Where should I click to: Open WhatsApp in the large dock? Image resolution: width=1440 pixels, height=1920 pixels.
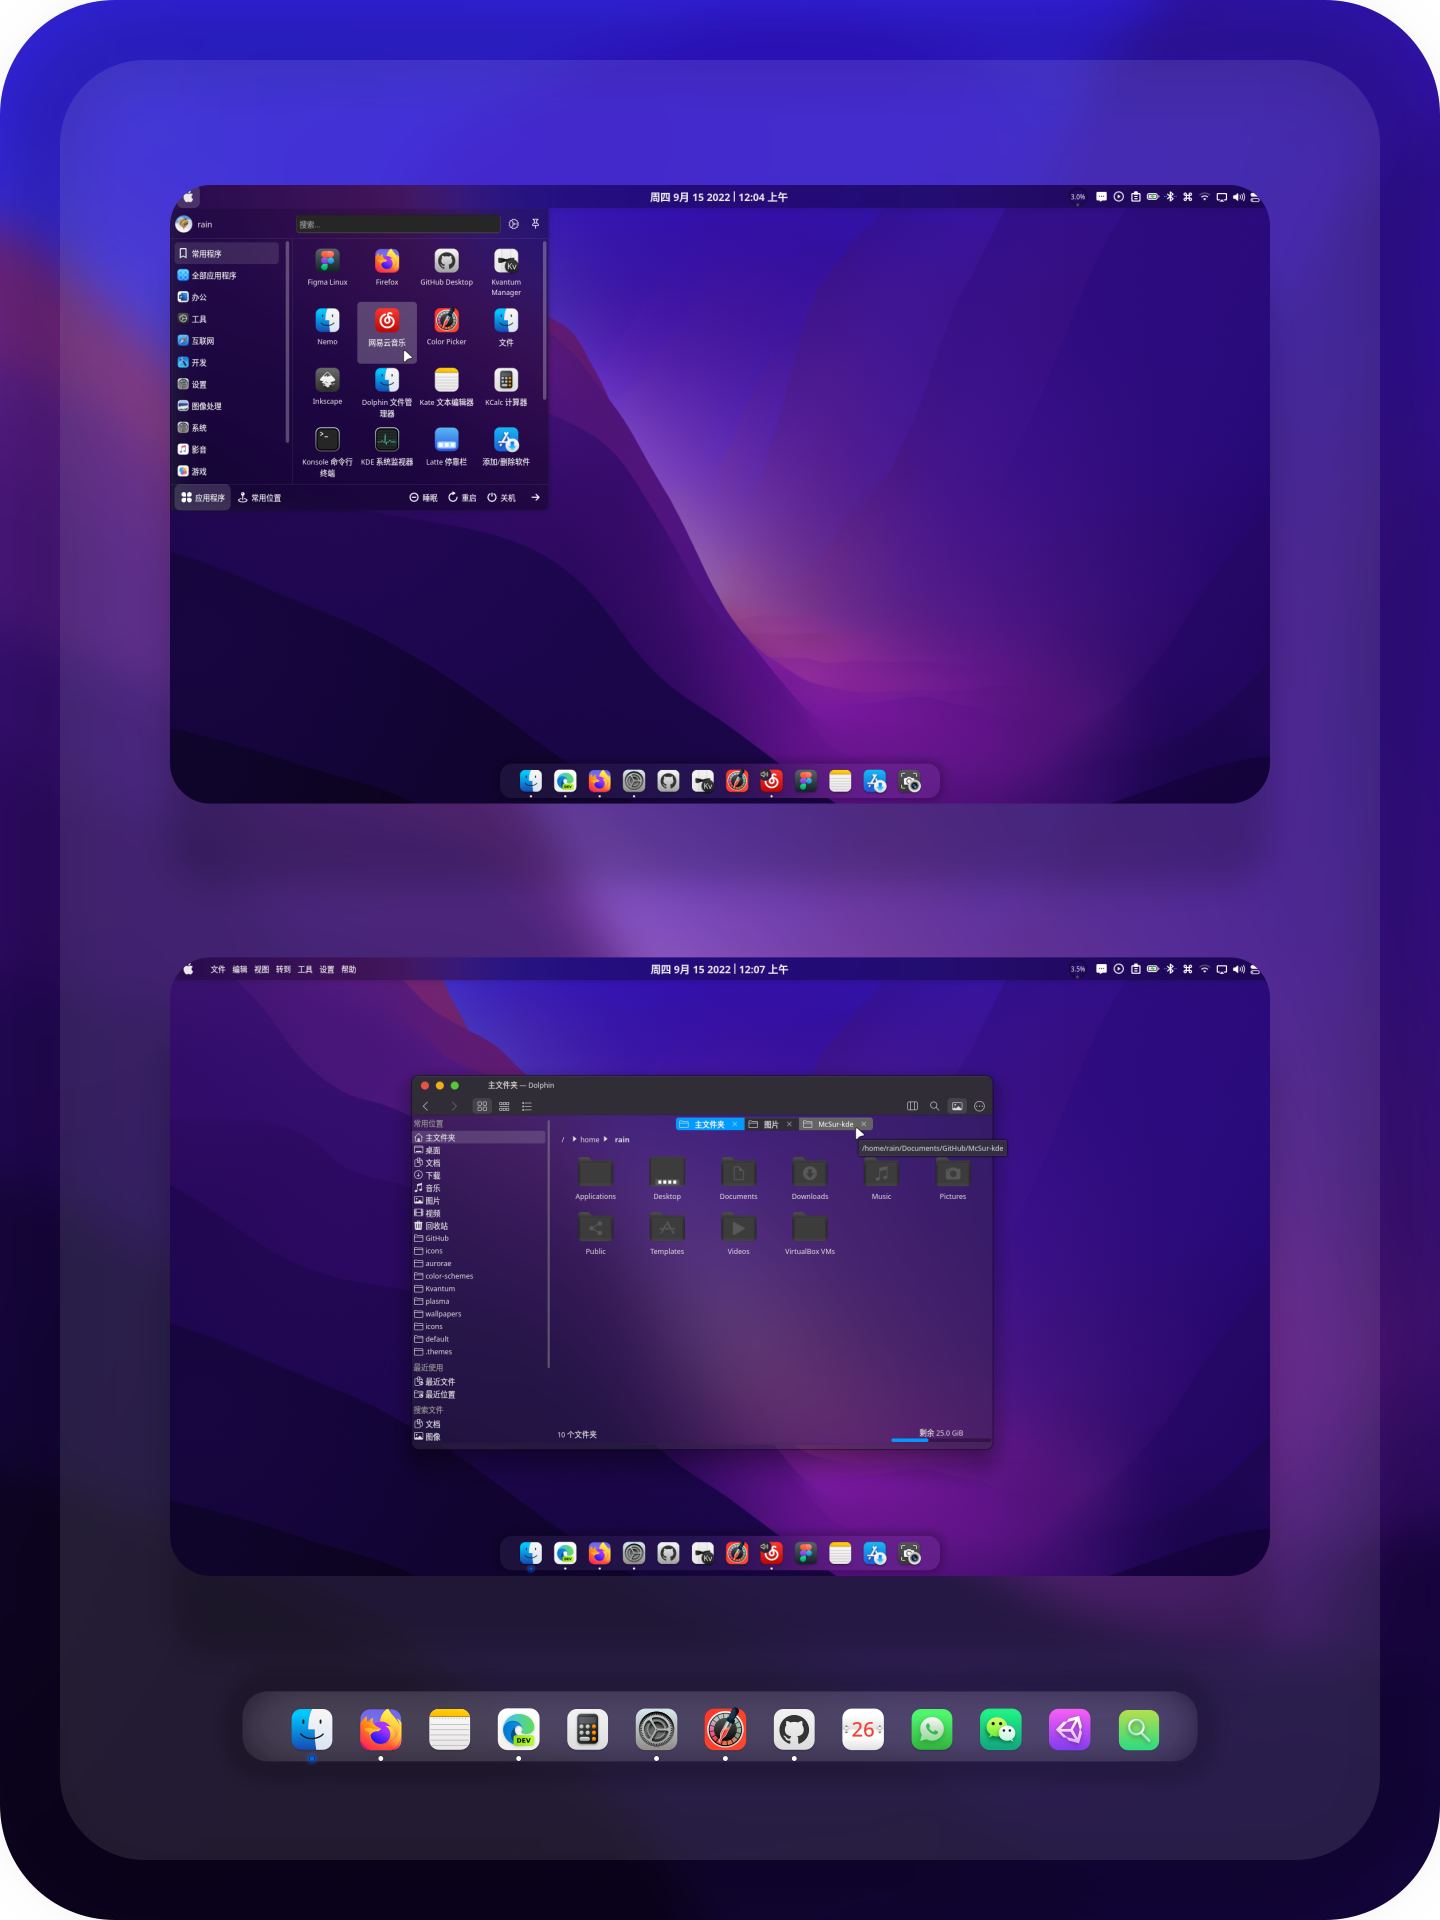coord(932,1729)
